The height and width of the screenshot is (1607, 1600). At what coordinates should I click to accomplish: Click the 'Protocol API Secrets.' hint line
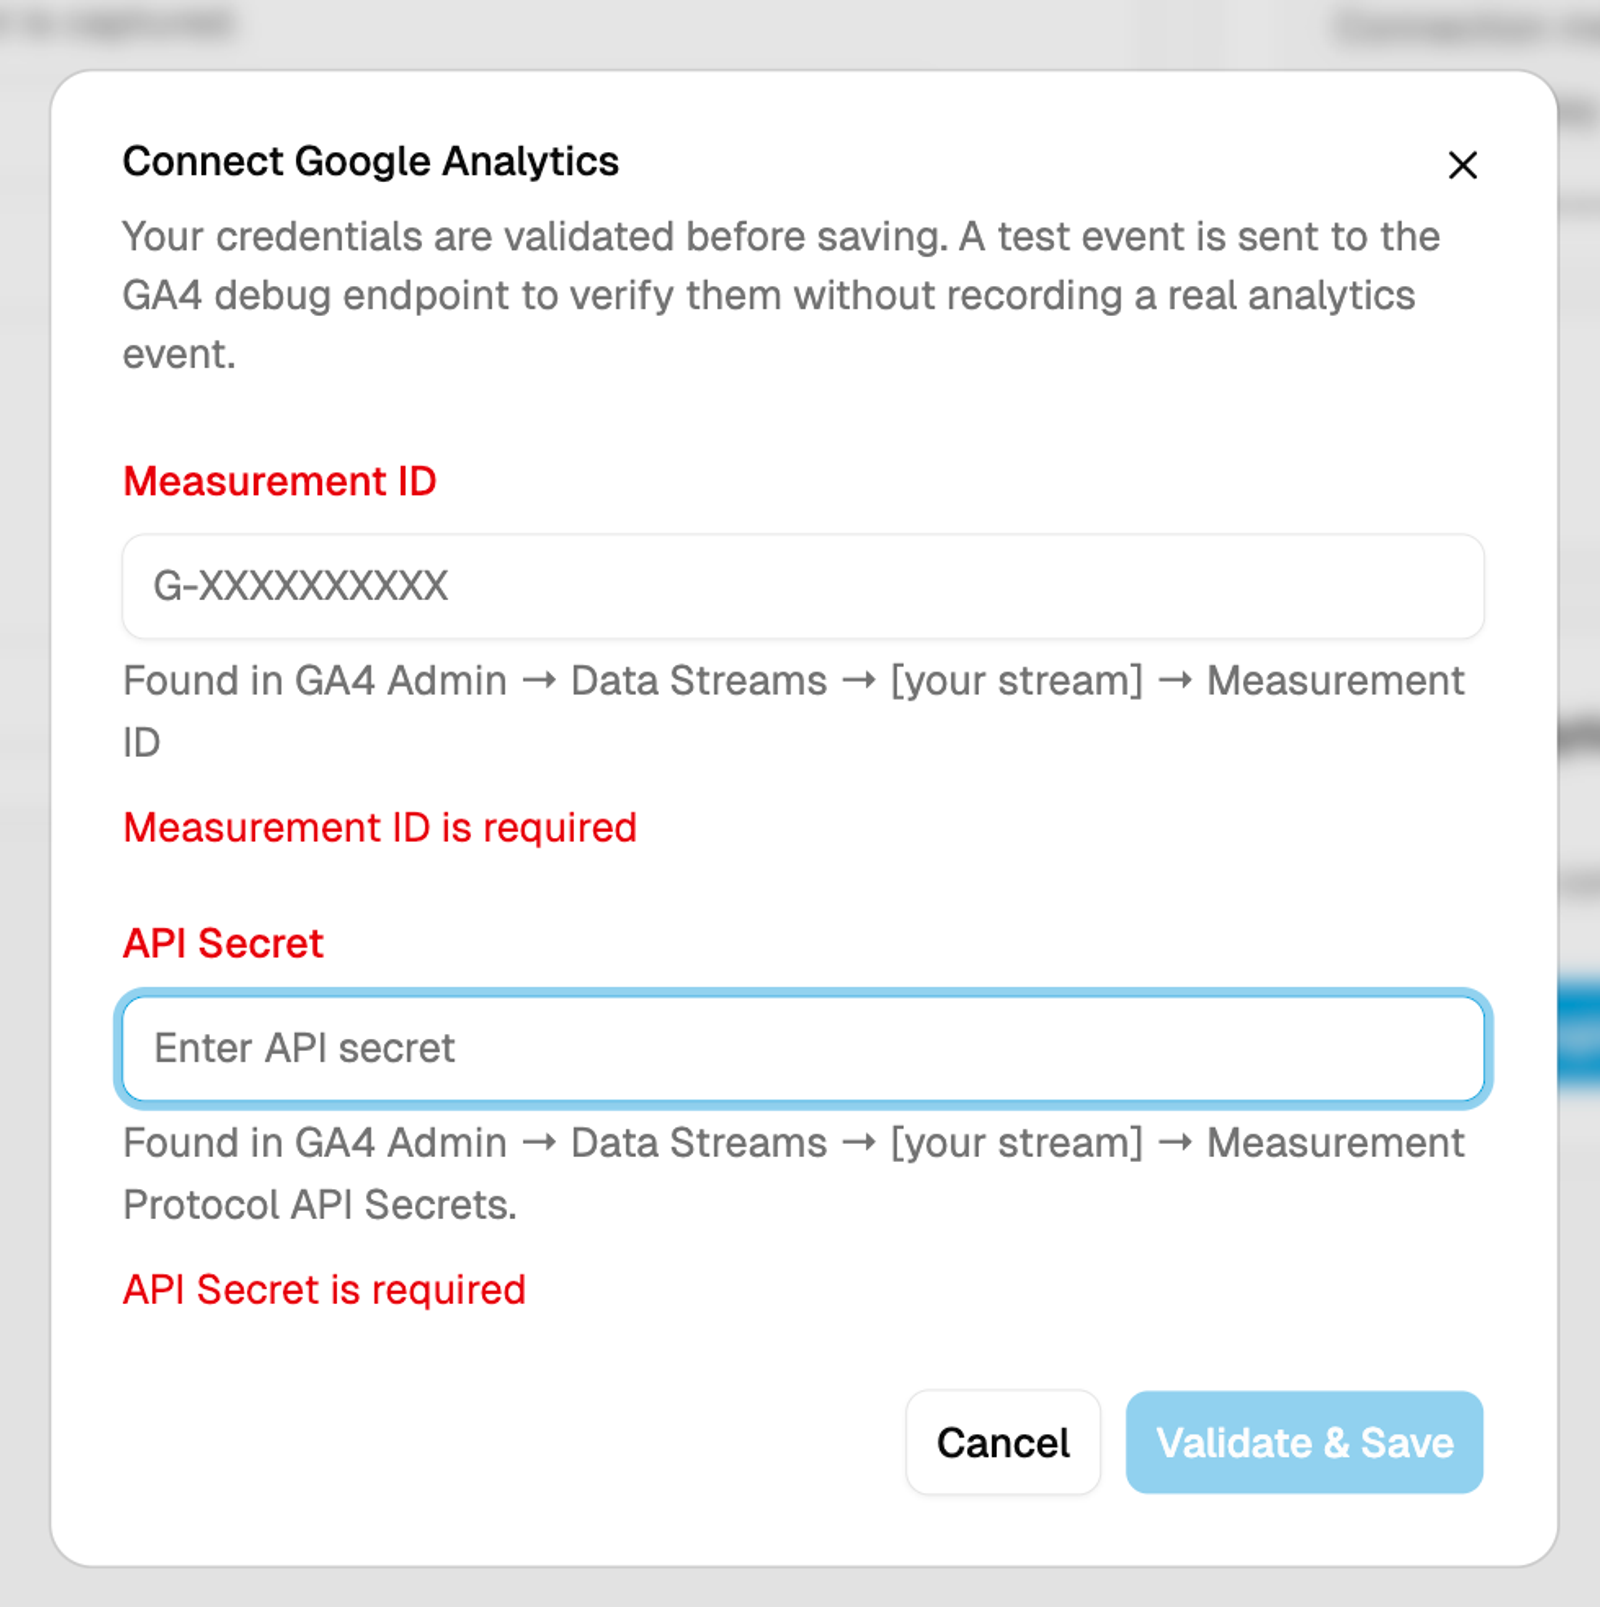(x=320, y=1205)
